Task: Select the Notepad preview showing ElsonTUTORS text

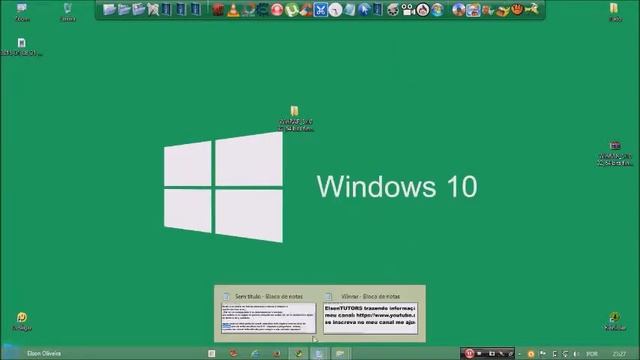Action: (x=370, y=313)
